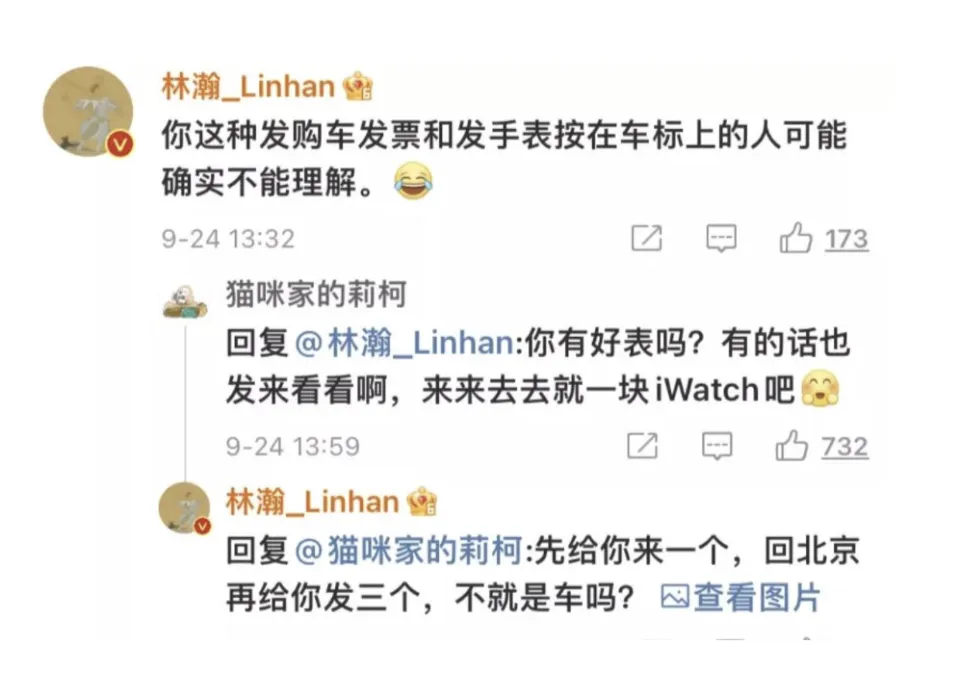
Task: Click the like count 732
Action: [x=845, y=447]
